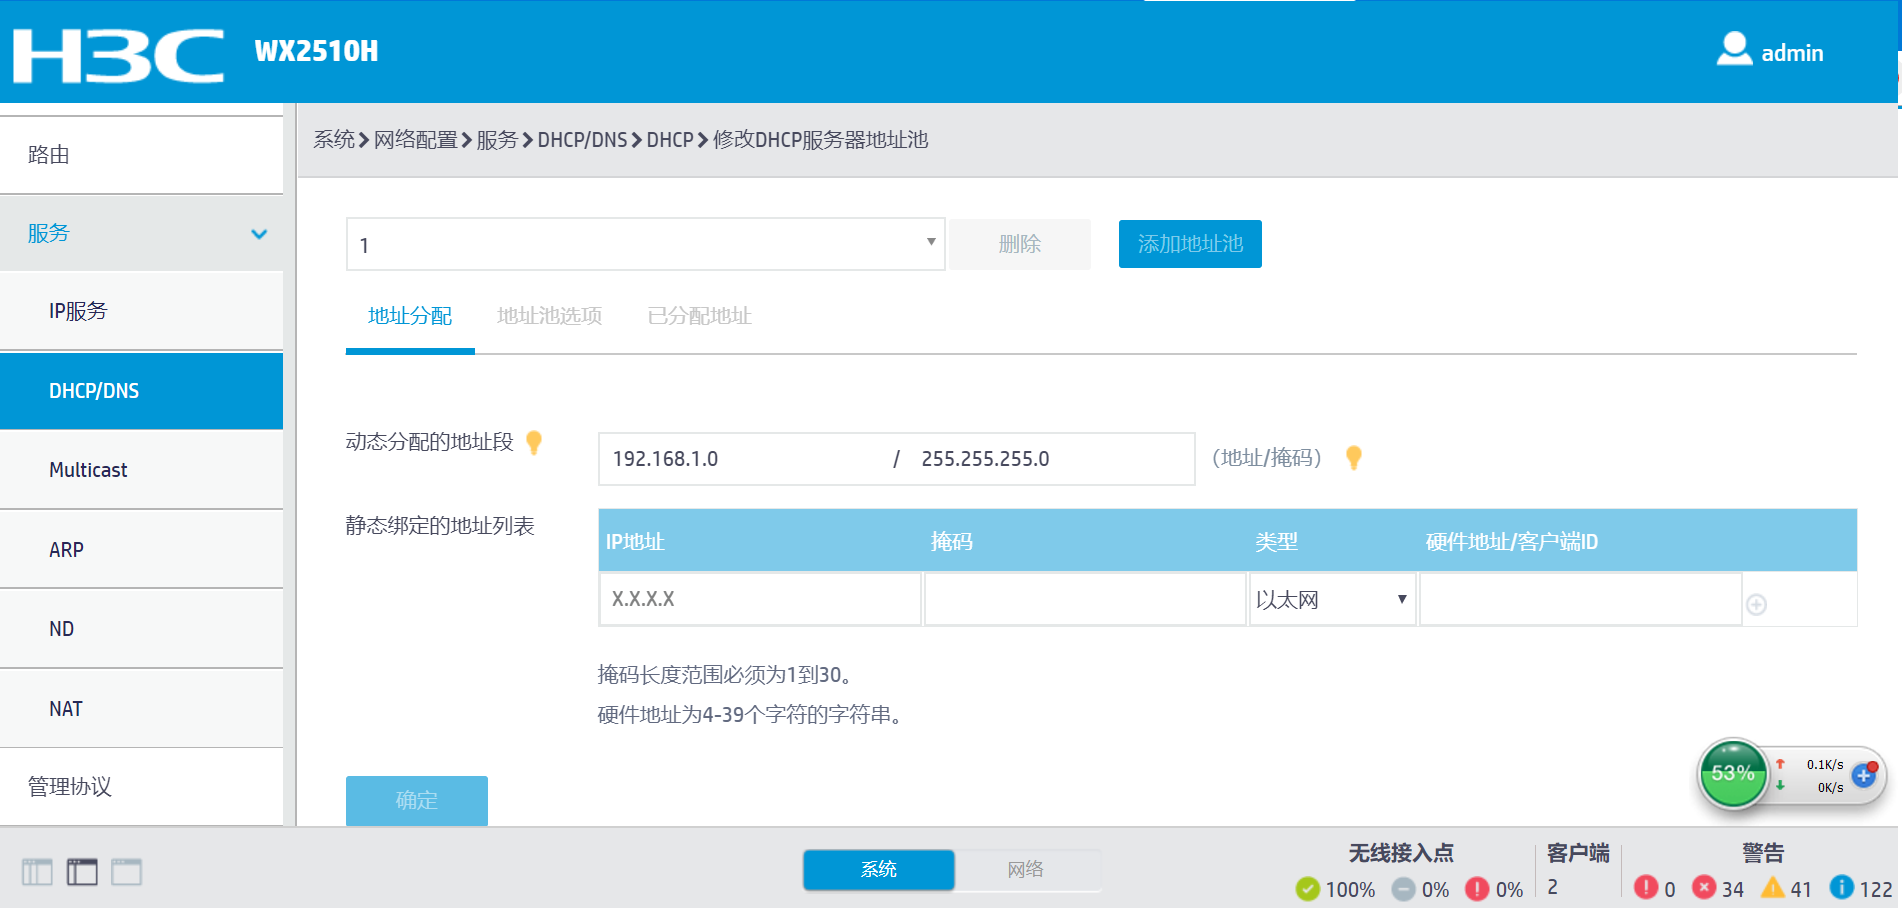This screenshot has height=908, width=1902.
Task: Open 路由 in the sidebar
Action: pyautogui.click(x=141, y=155)
